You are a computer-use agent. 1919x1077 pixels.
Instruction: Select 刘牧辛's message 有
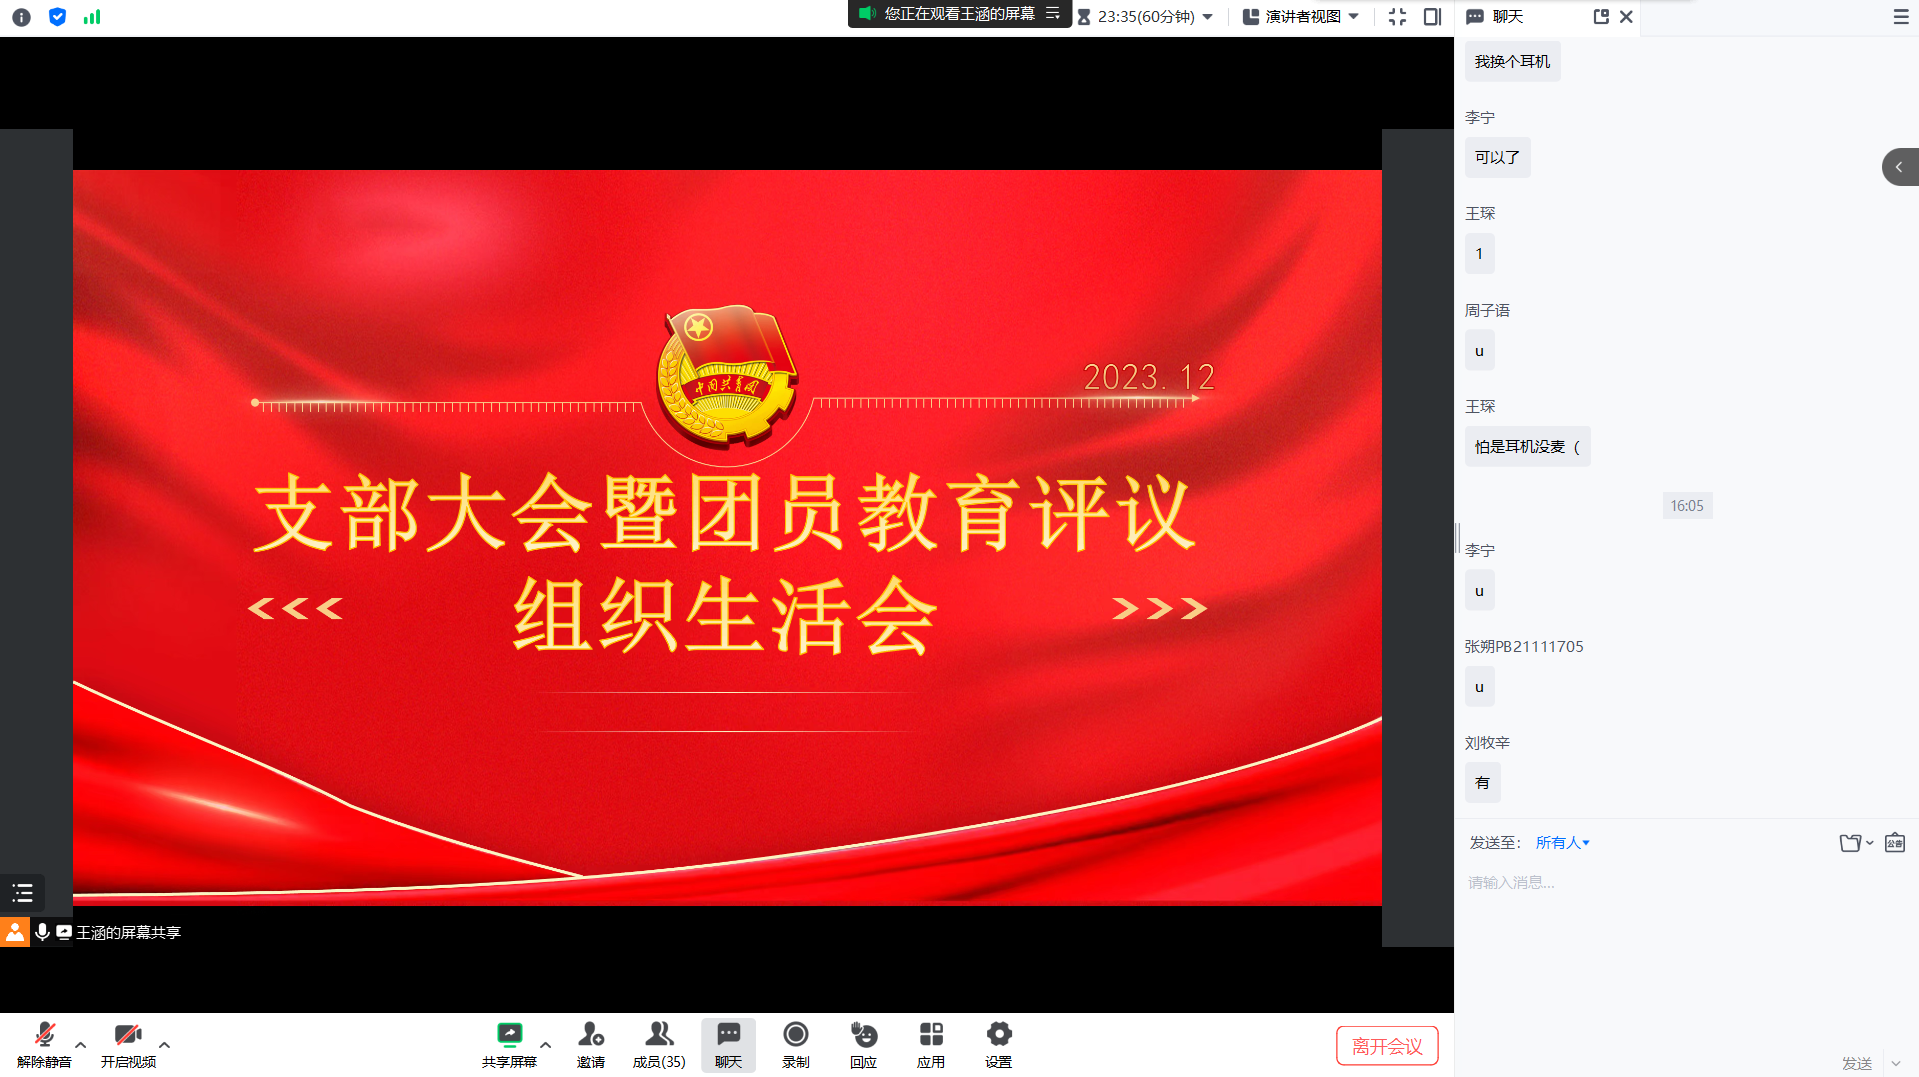[x=1482, y=782]
